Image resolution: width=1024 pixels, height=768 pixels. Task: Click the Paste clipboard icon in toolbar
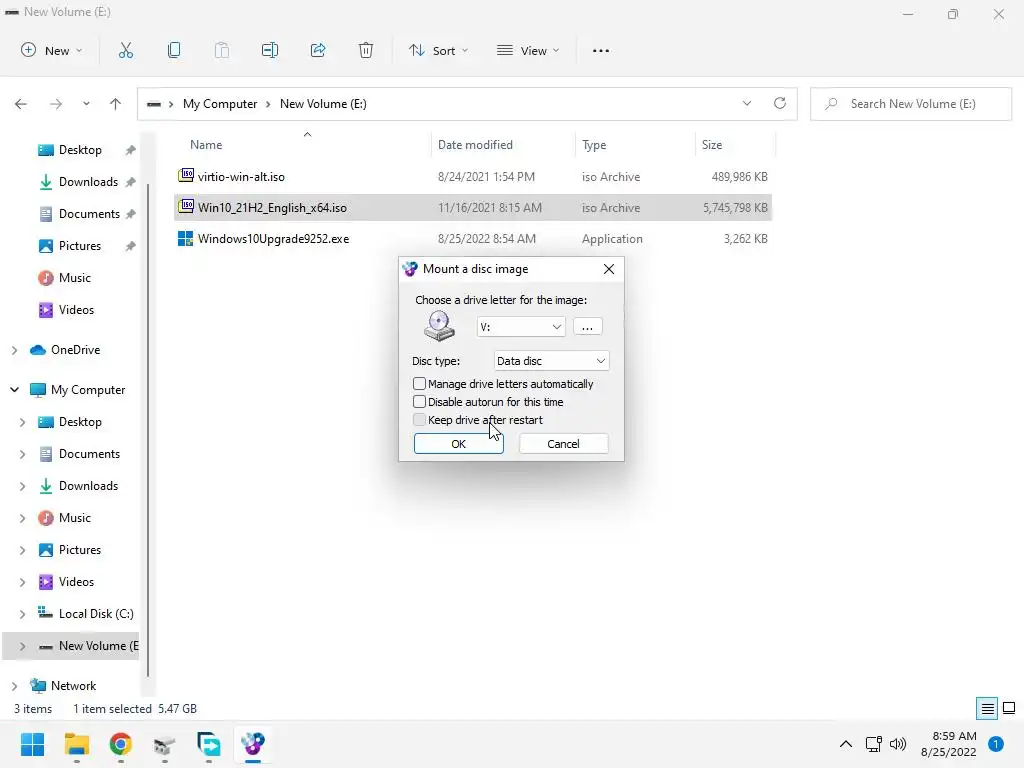point(222,50)
